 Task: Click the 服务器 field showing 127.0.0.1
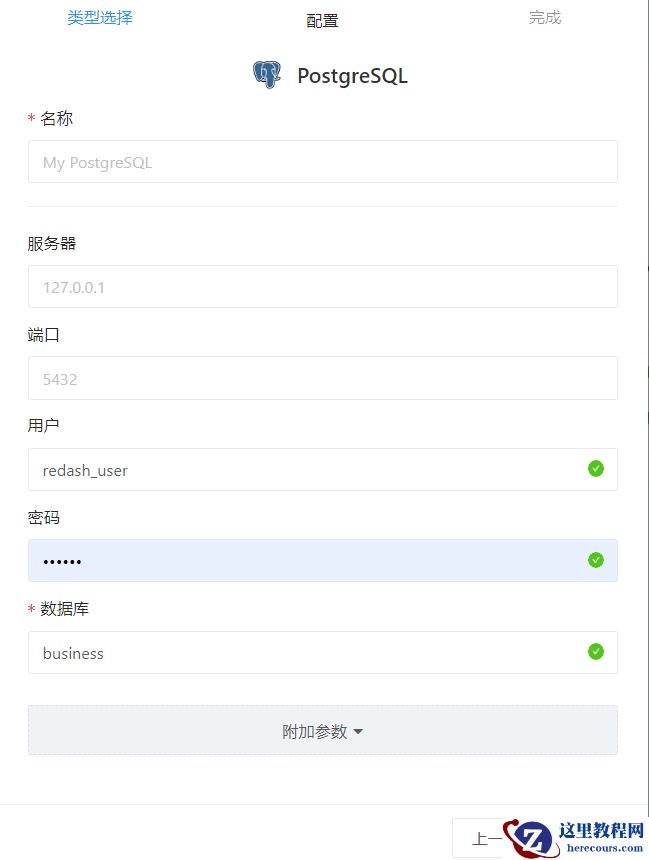tap(322, 286)
